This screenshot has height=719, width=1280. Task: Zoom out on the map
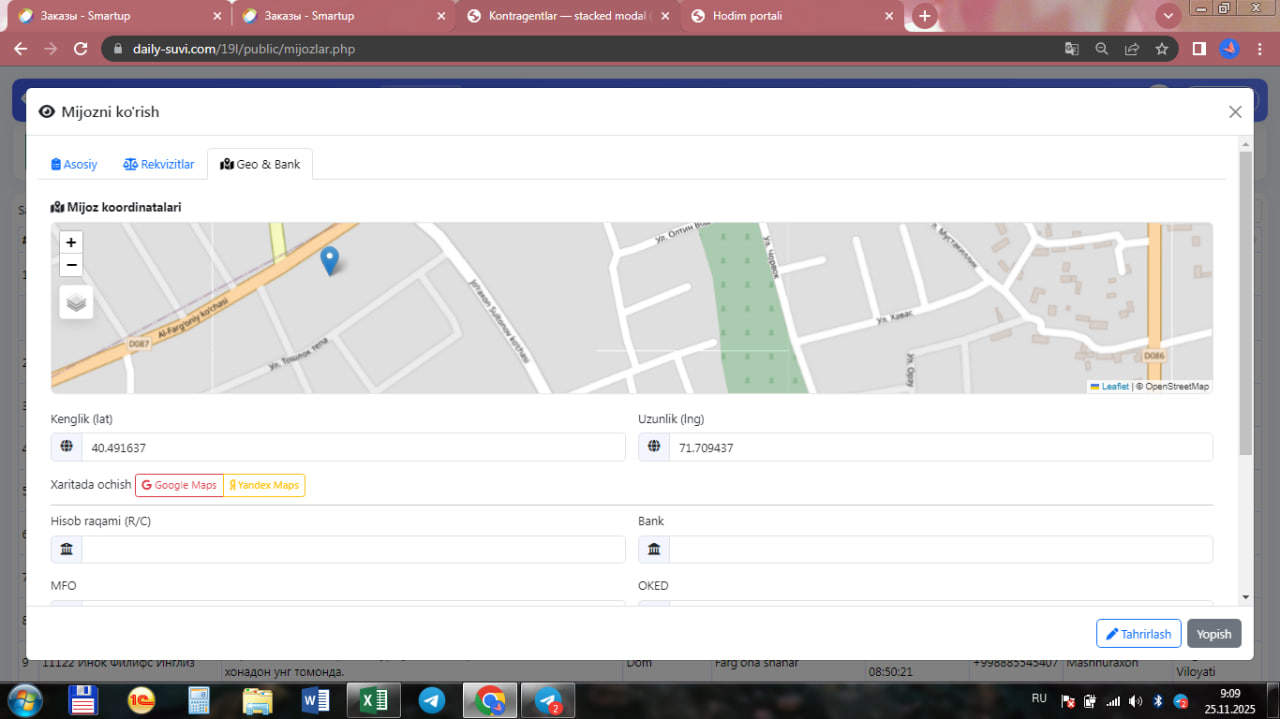(x=71, y=265)
